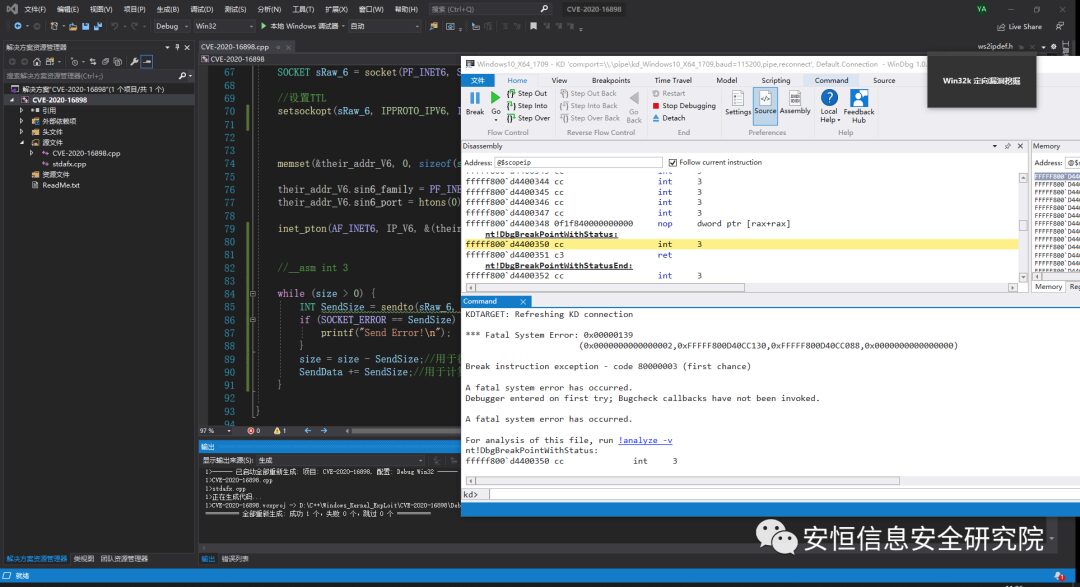Click Live Share in Visual Studio
This screenshot has height=587, width=1080.
1019,27
